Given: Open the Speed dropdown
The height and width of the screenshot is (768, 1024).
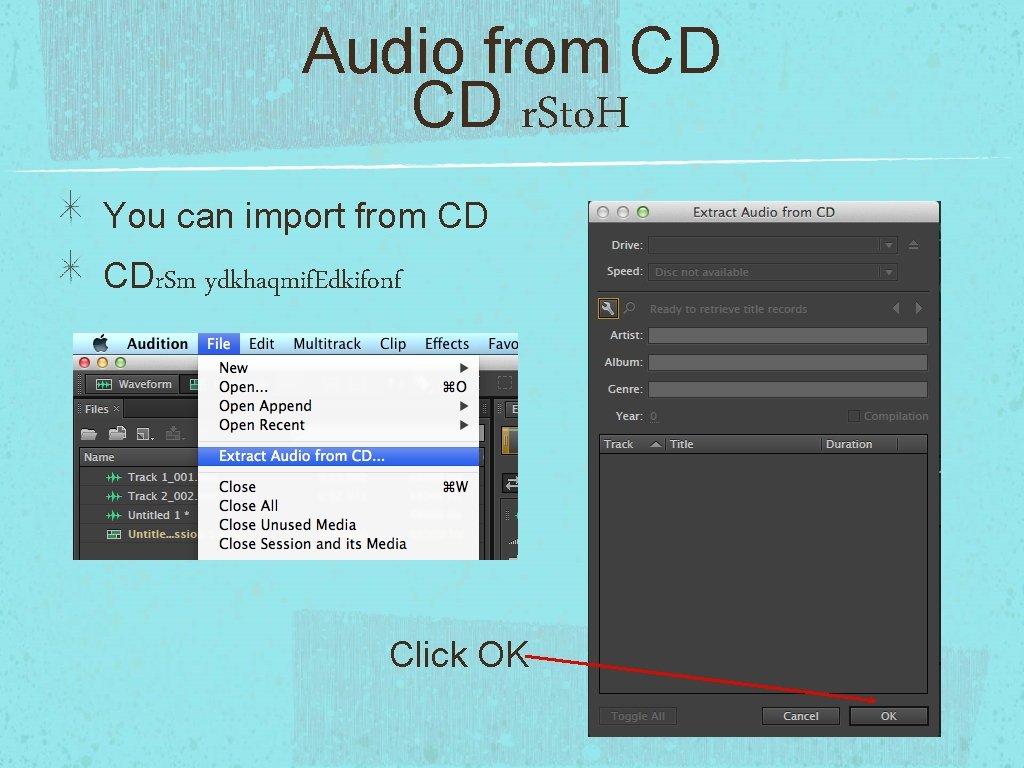Looking at the screenshot, I should pyautogui.click(x=773, y=272).
